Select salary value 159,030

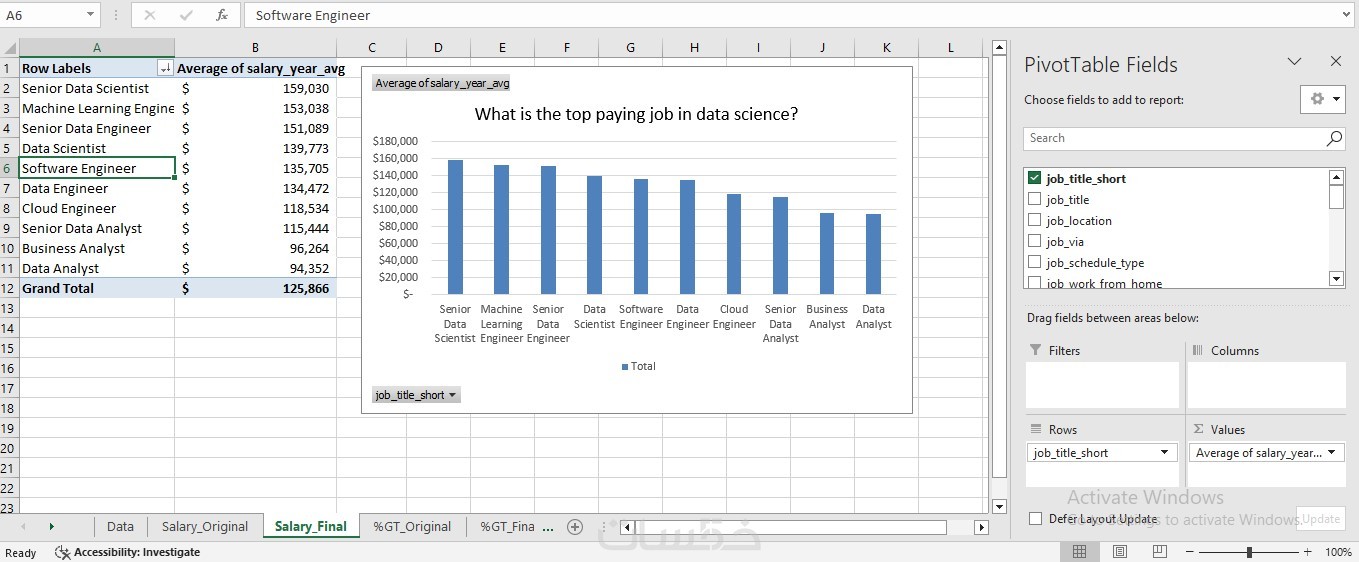tap(256, 88)
